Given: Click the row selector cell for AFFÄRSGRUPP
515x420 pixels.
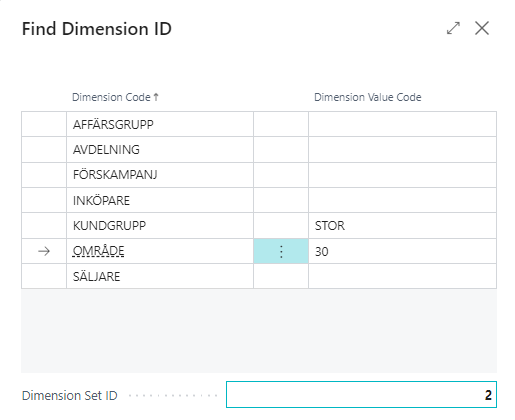Looking at the screenshot, I should click(x=44, y=124).
